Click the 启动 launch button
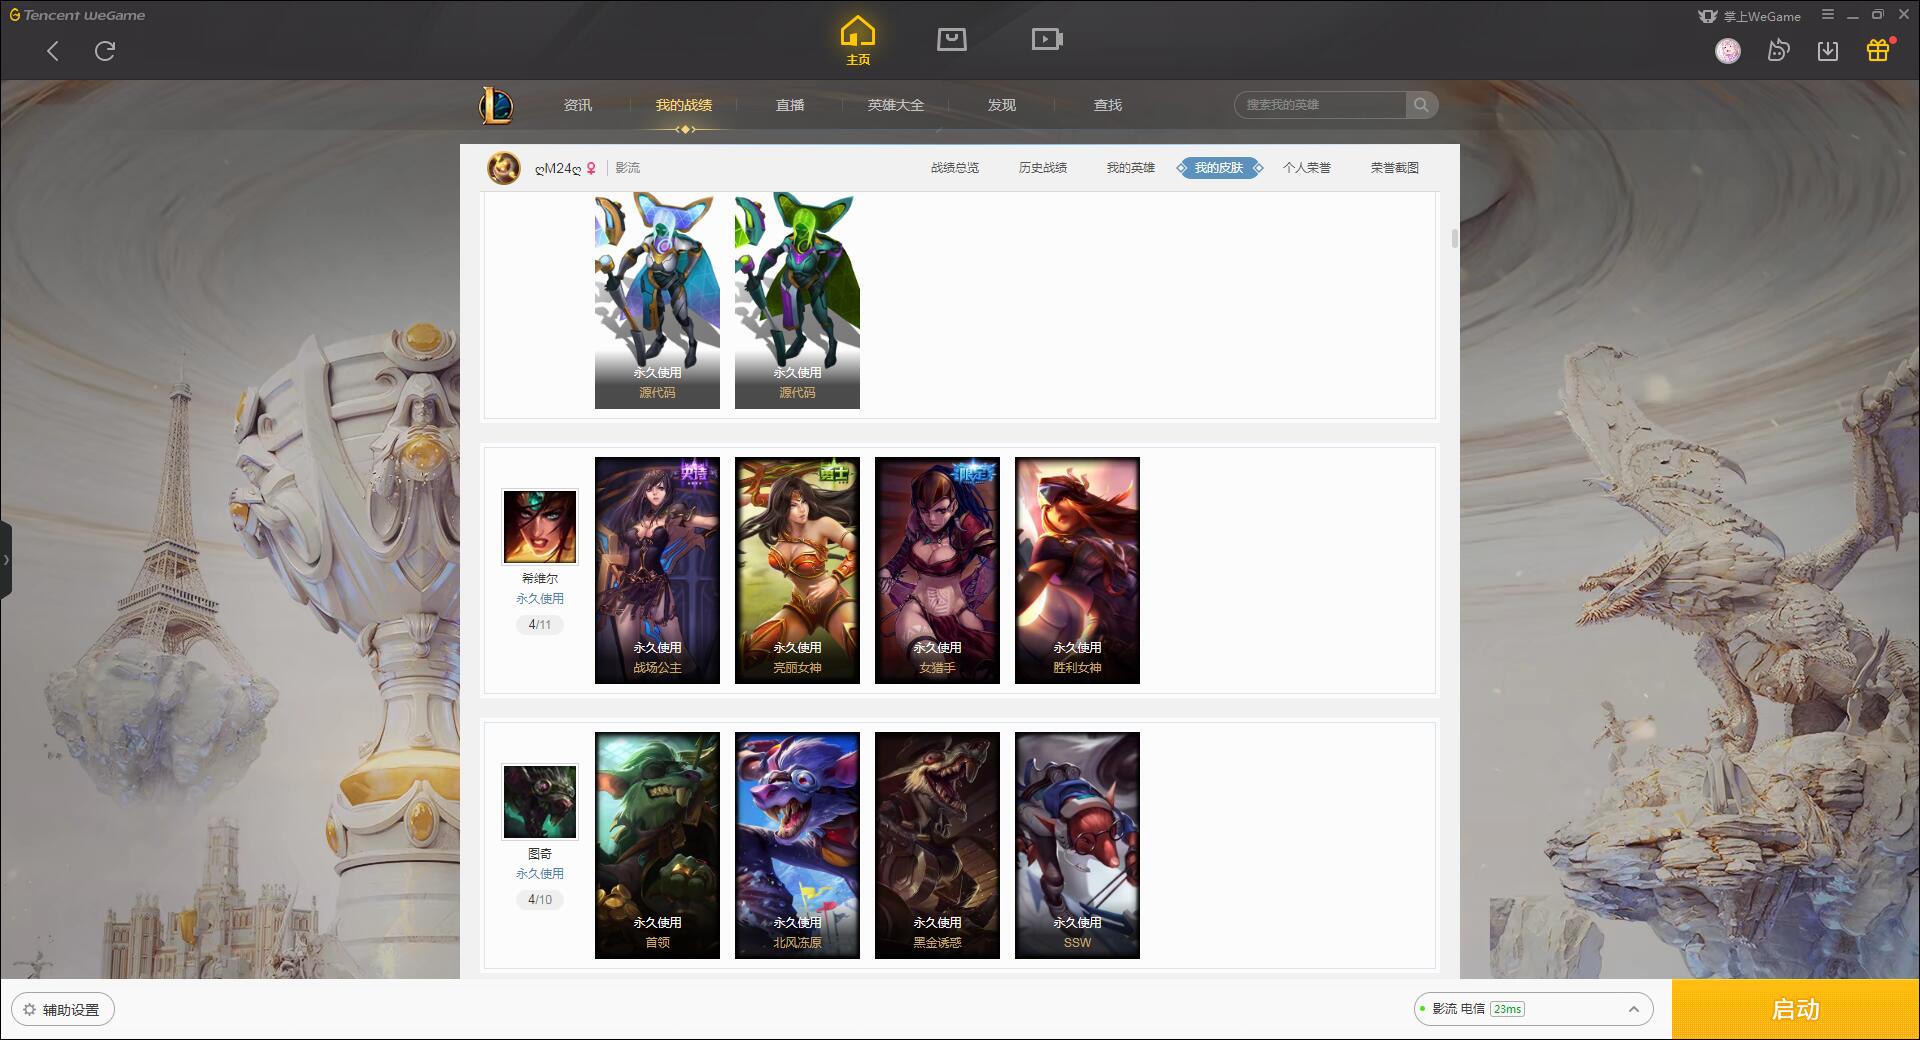This screenshot has width=1920, height=1040. point(1796,1010)
